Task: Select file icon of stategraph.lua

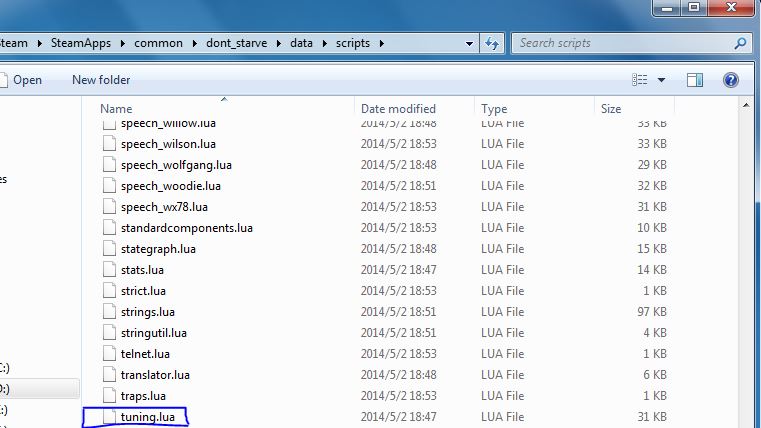Action: coord(109,249)
